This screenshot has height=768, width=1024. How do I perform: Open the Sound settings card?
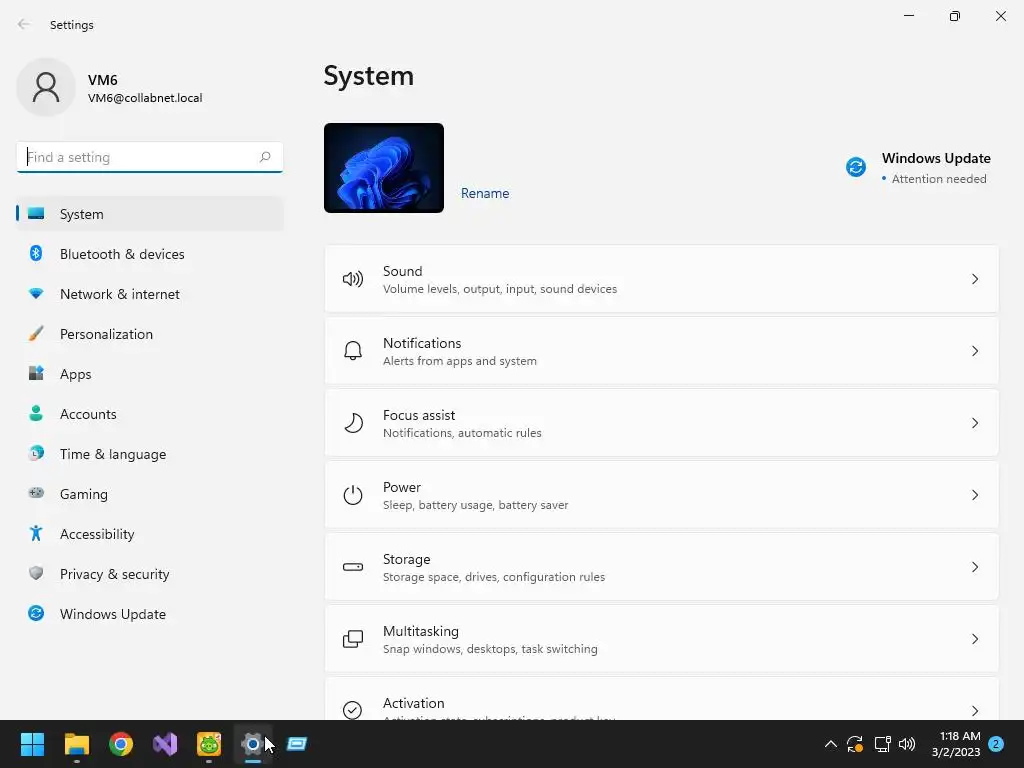point(662,280)
